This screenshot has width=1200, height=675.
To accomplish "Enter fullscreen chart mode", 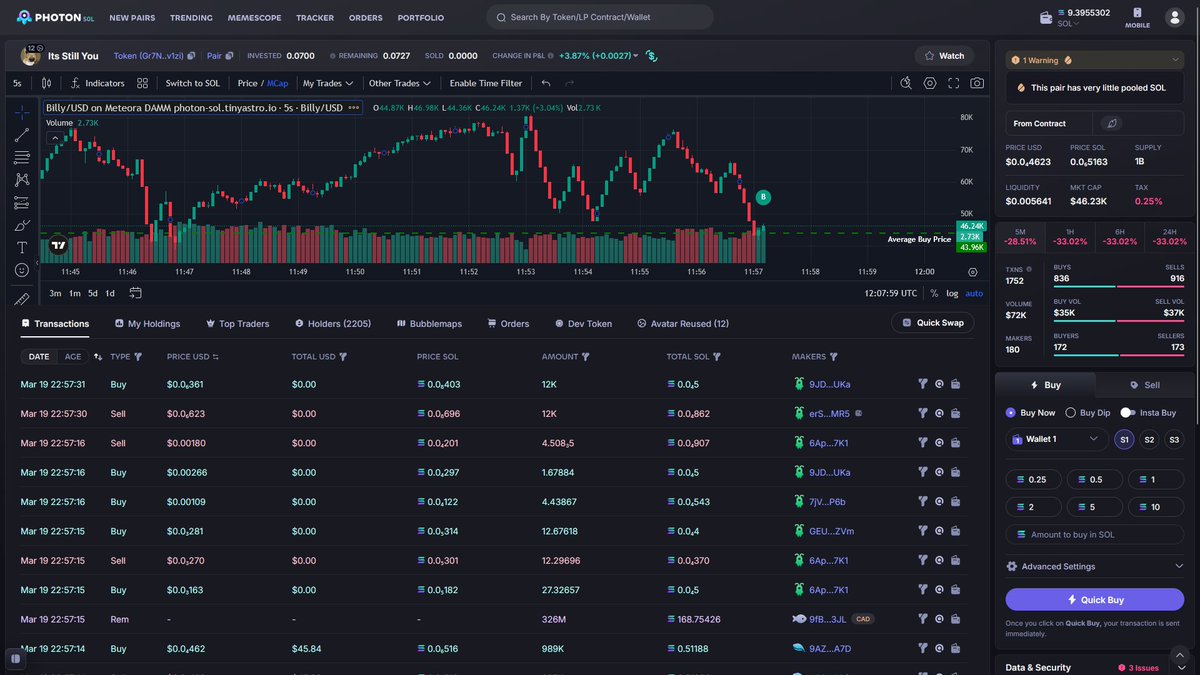I will click(954, 83).
